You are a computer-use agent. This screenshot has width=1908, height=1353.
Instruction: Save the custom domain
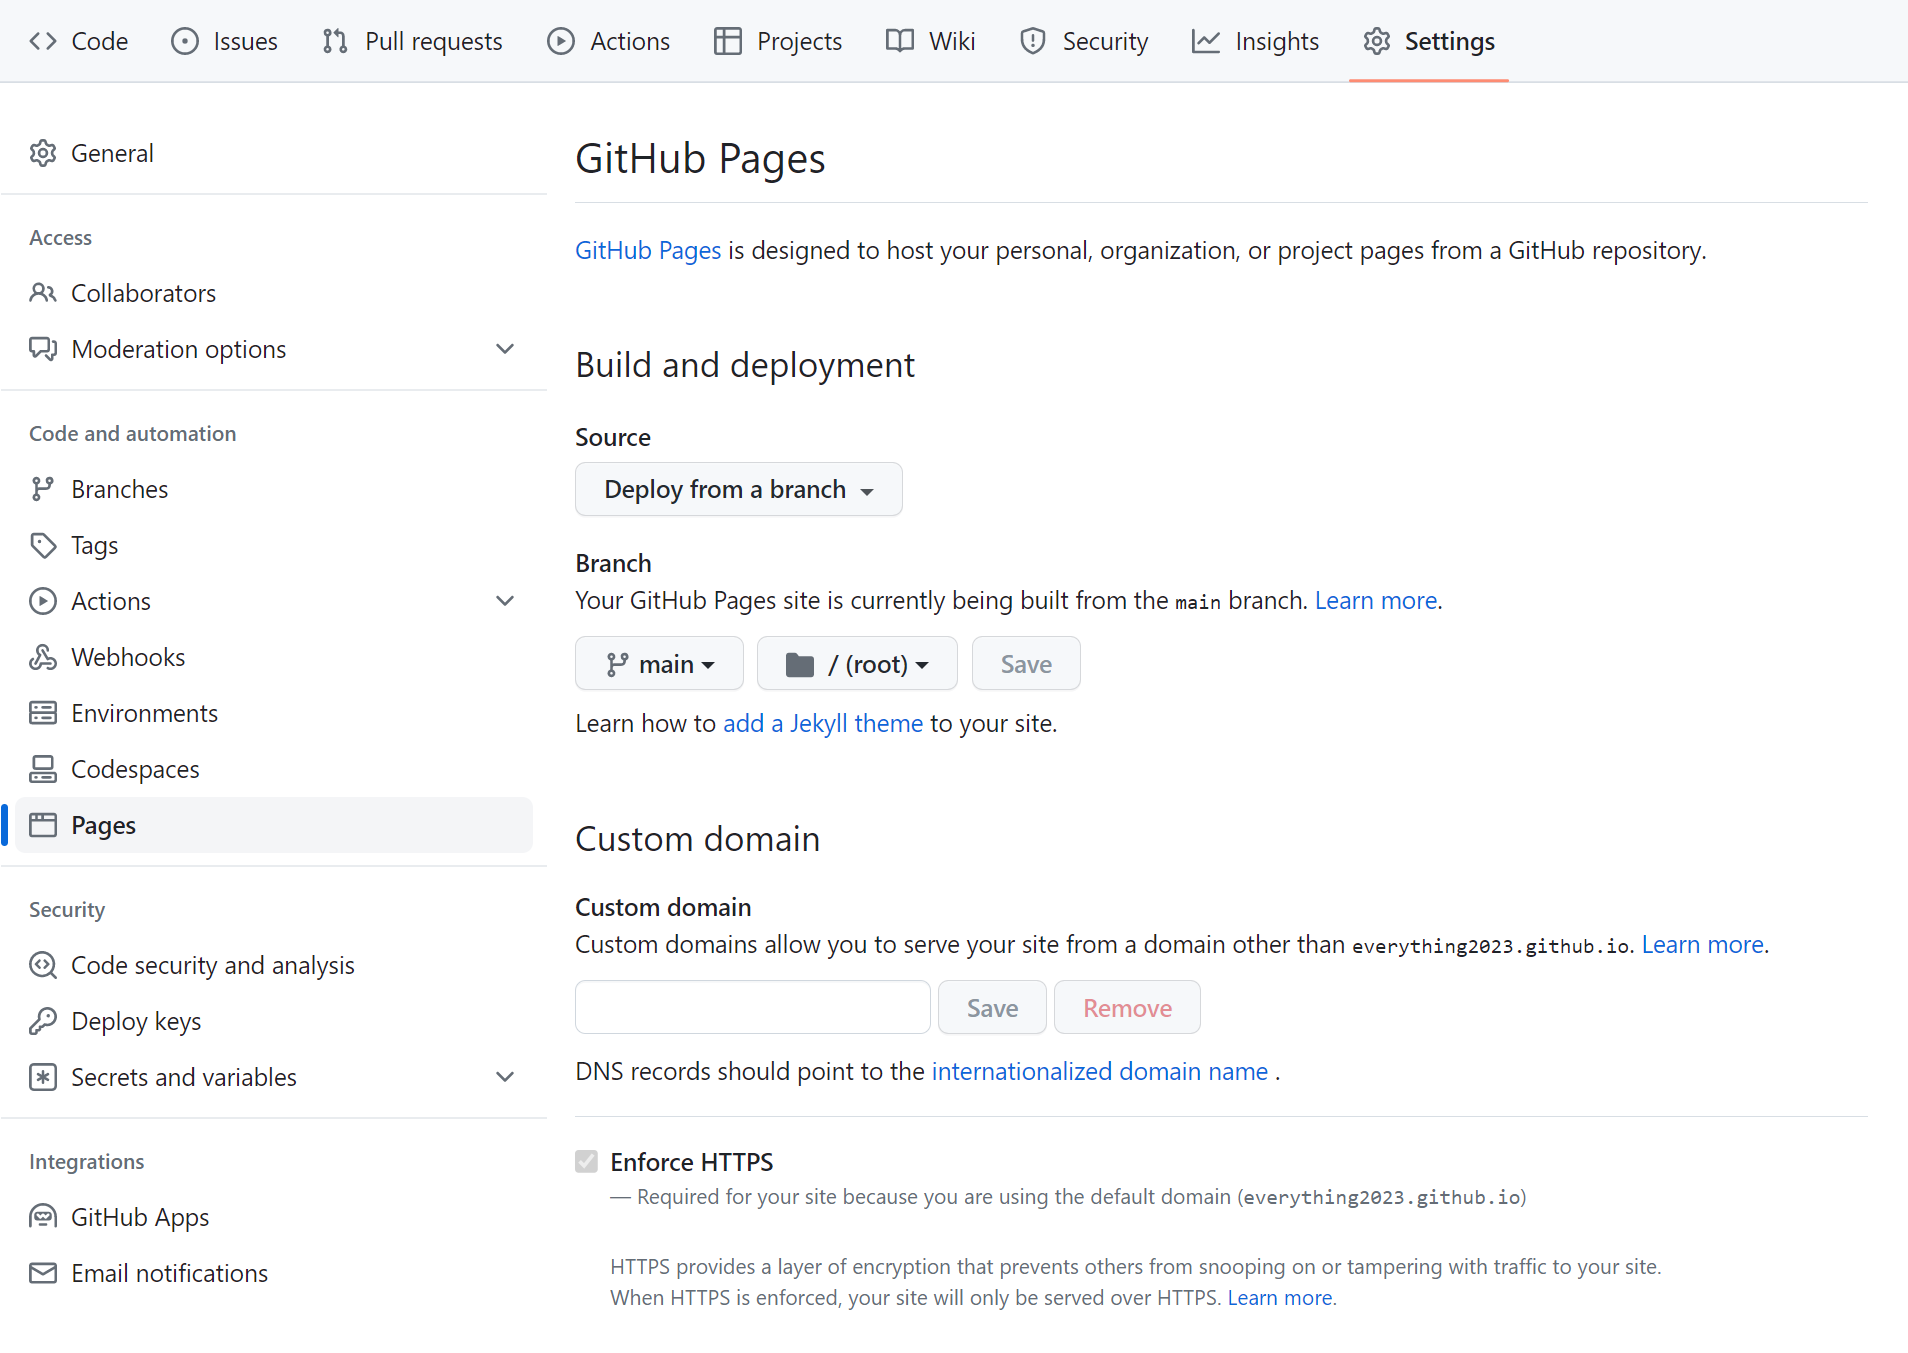(x=992, y=1007)
